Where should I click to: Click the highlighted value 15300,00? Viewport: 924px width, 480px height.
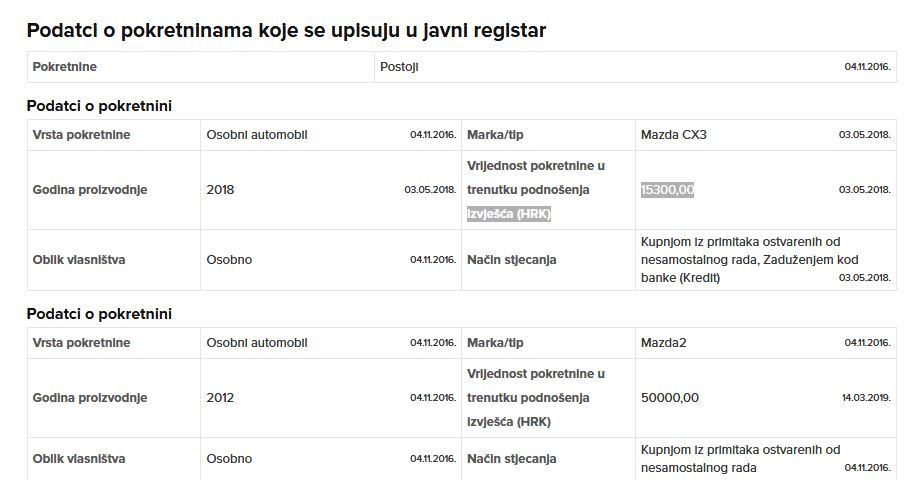point(667,190)
